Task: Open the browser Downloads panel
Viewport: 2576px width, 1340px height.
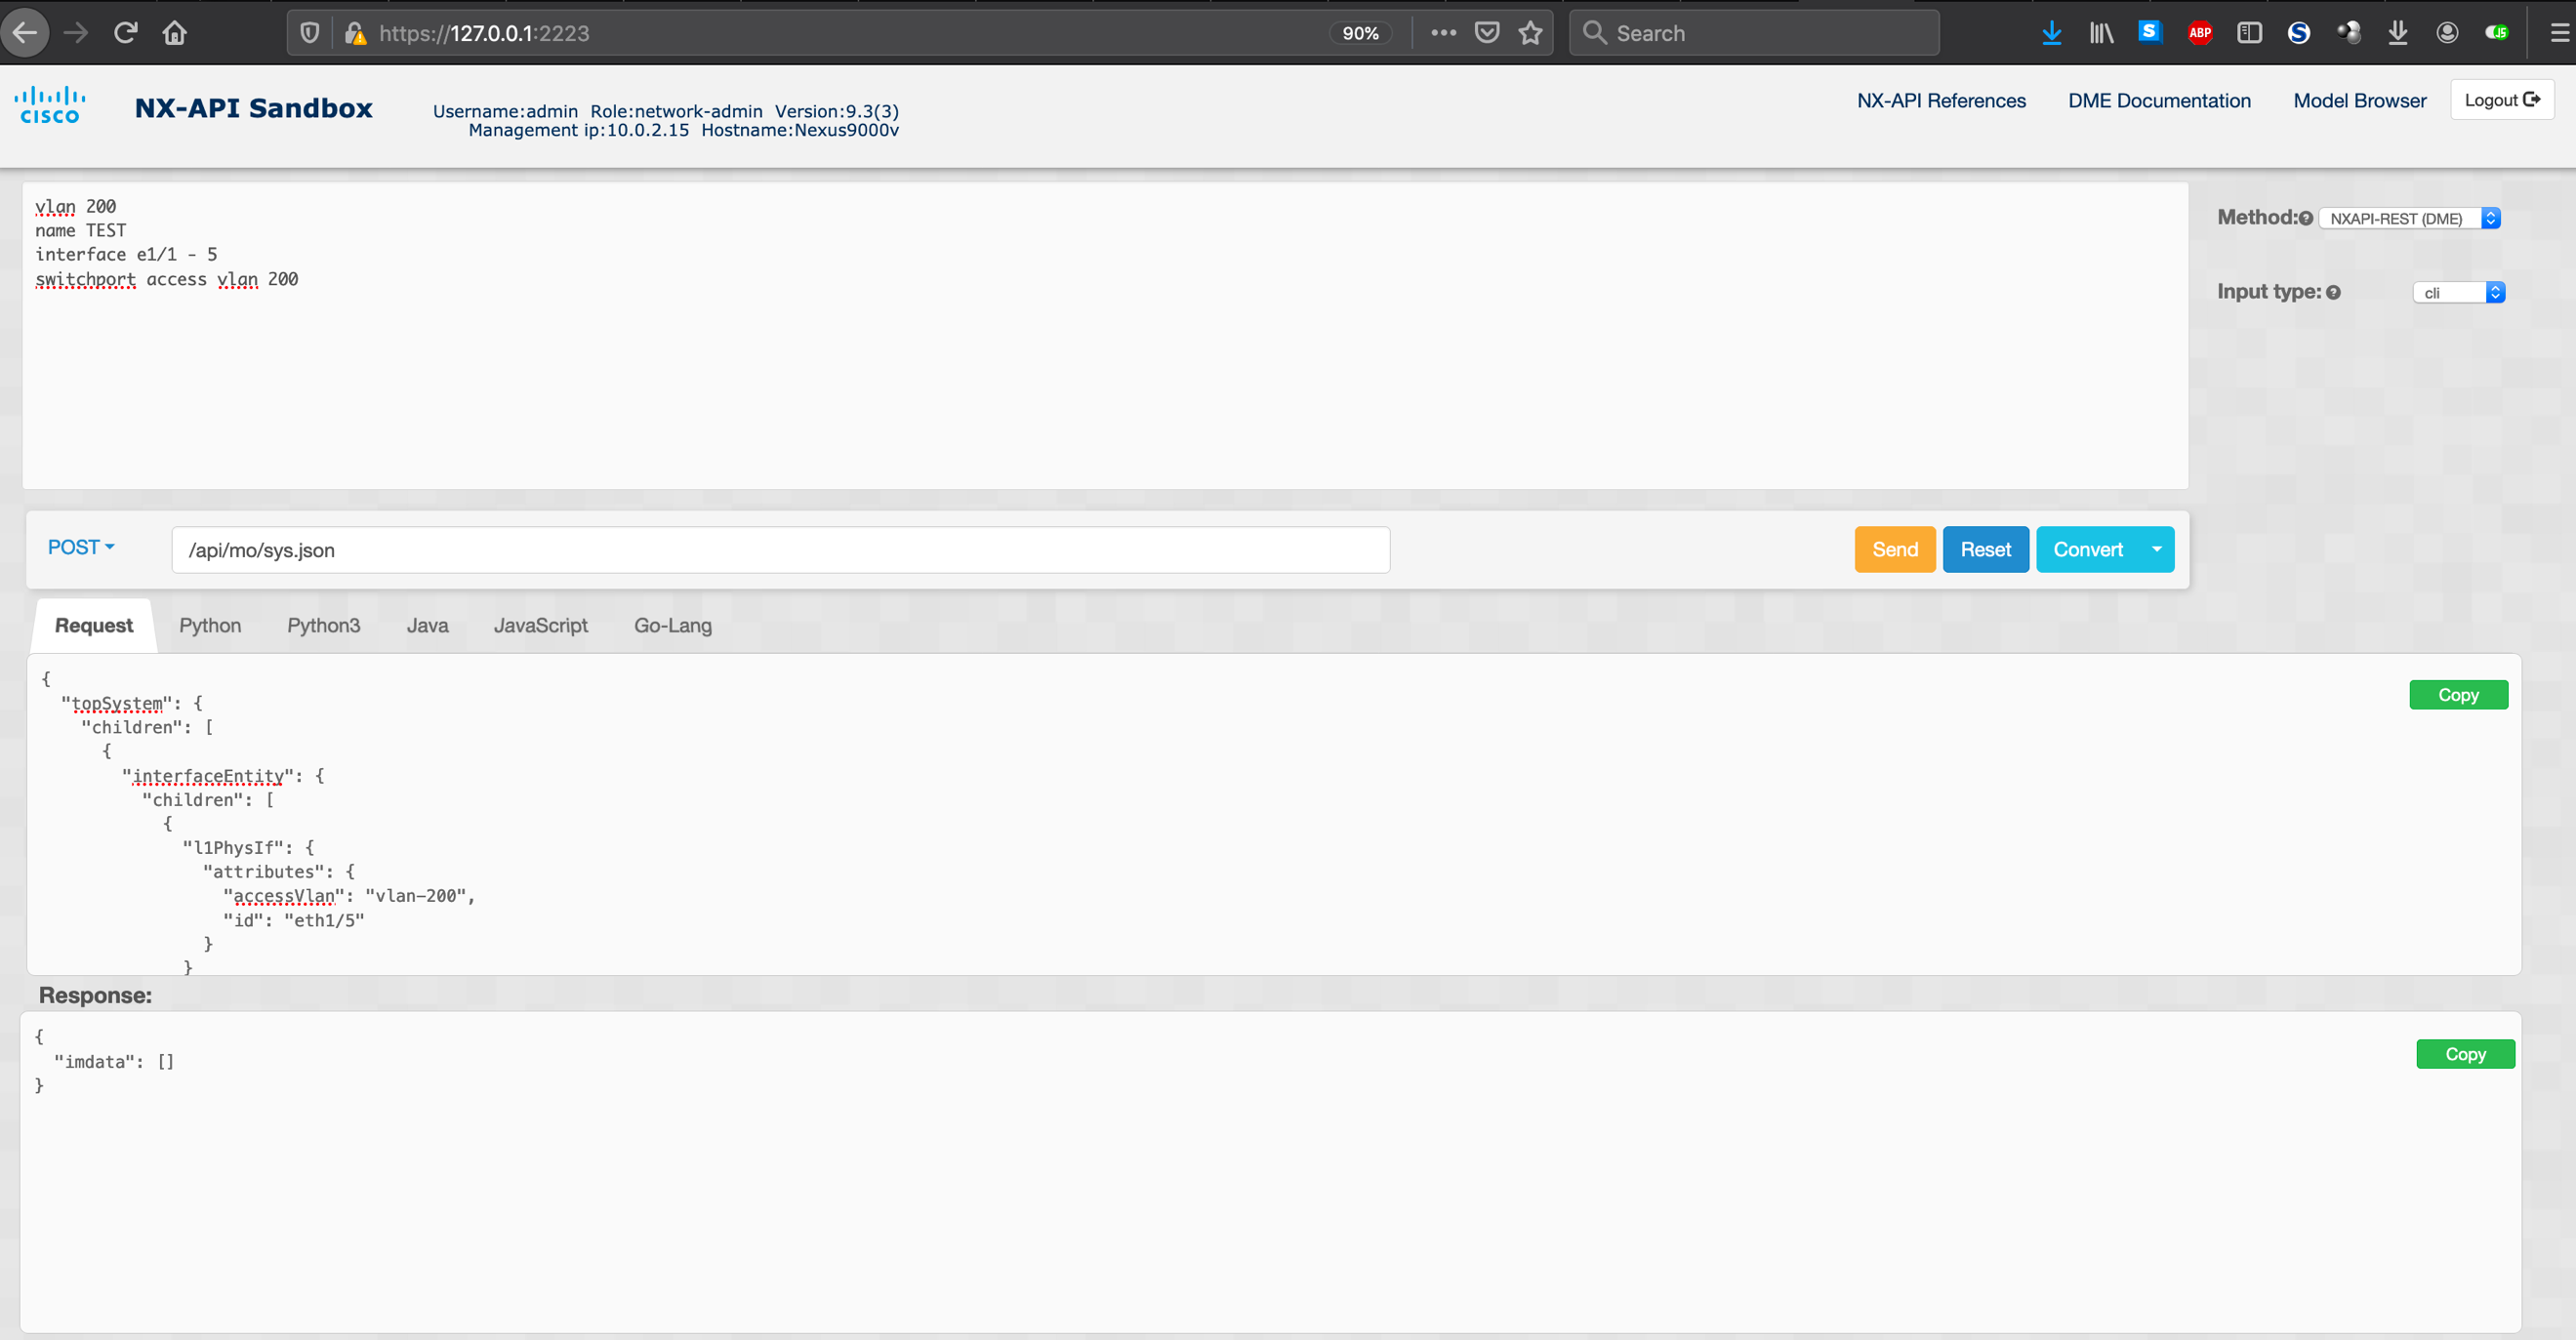Action: (2052, 32)
